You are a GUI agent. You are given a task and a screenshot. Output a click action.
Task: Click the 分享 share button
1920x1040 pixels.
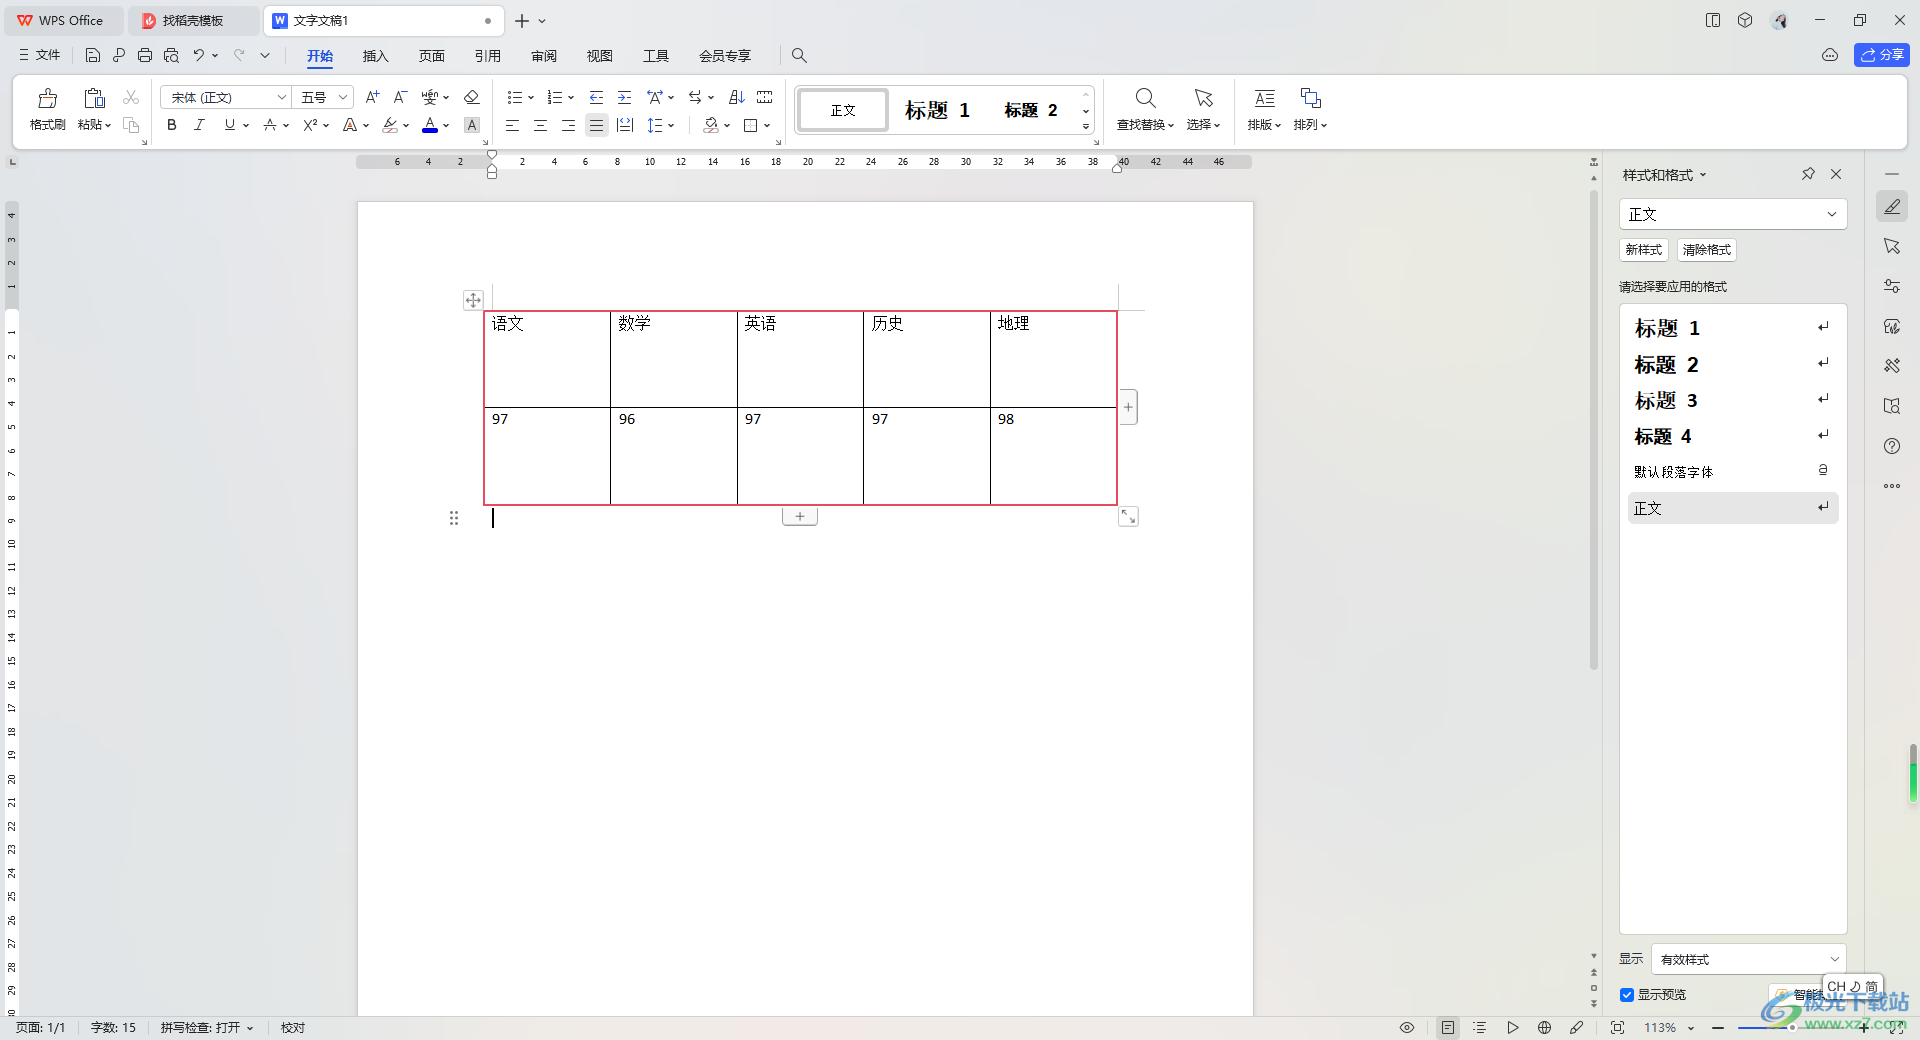[1881, 55]
